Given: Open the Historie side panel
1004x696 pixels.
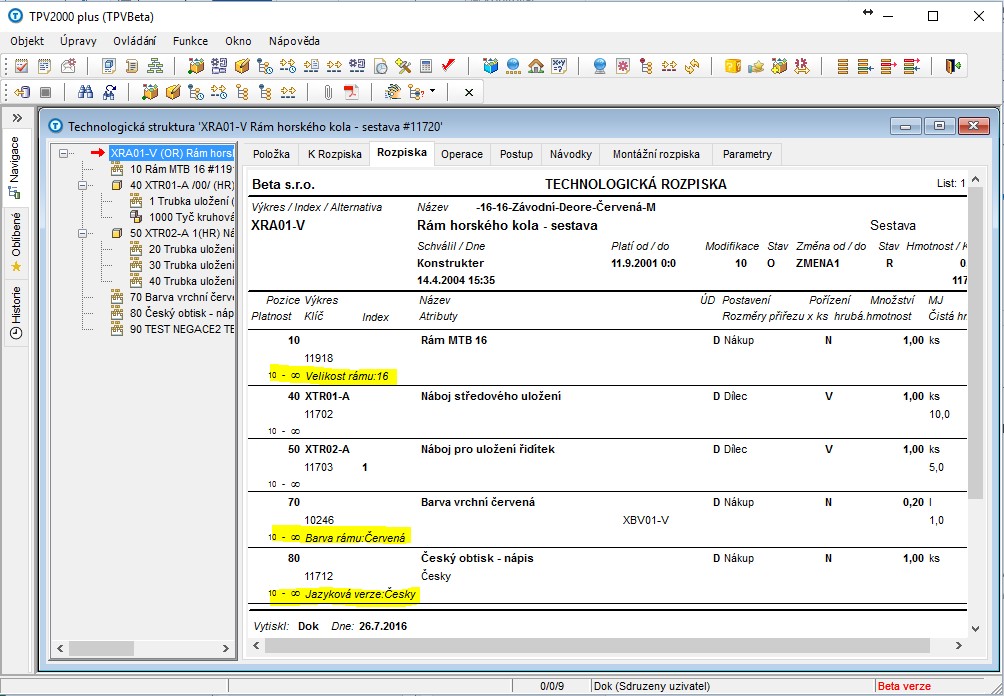Looking at the screenshot, I should tap(16, 312).
